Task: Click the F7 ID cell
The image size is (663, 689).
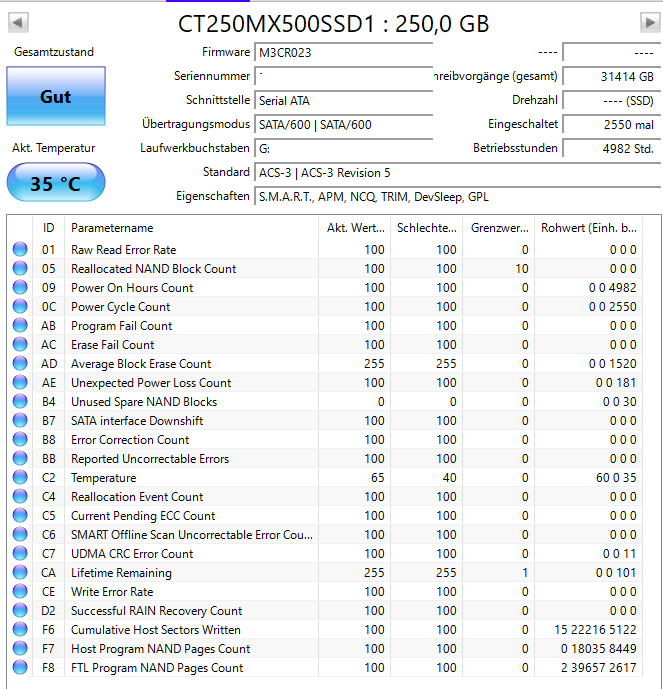Action: click(48, 649)
